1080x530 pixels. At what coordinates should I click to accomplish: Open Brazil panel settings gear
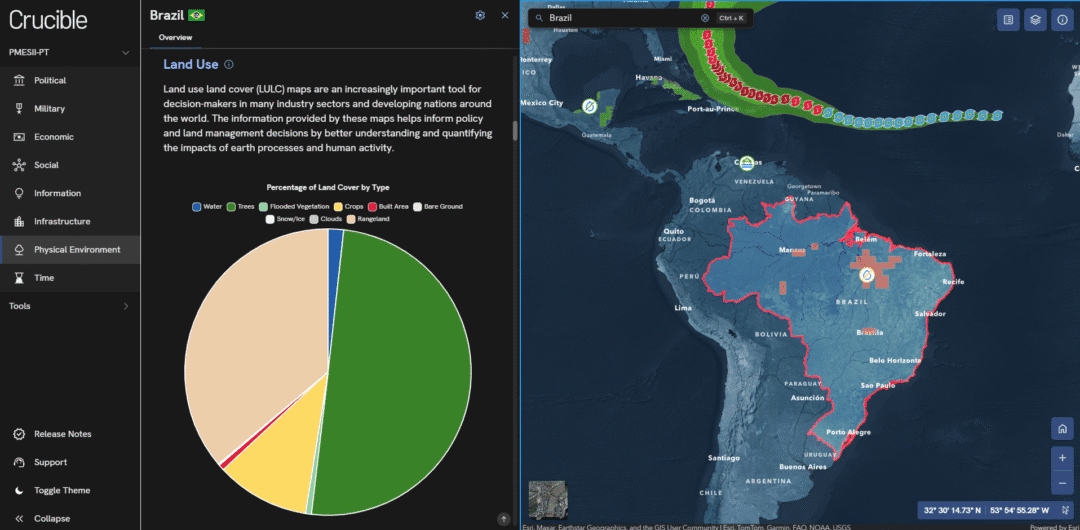480,15
